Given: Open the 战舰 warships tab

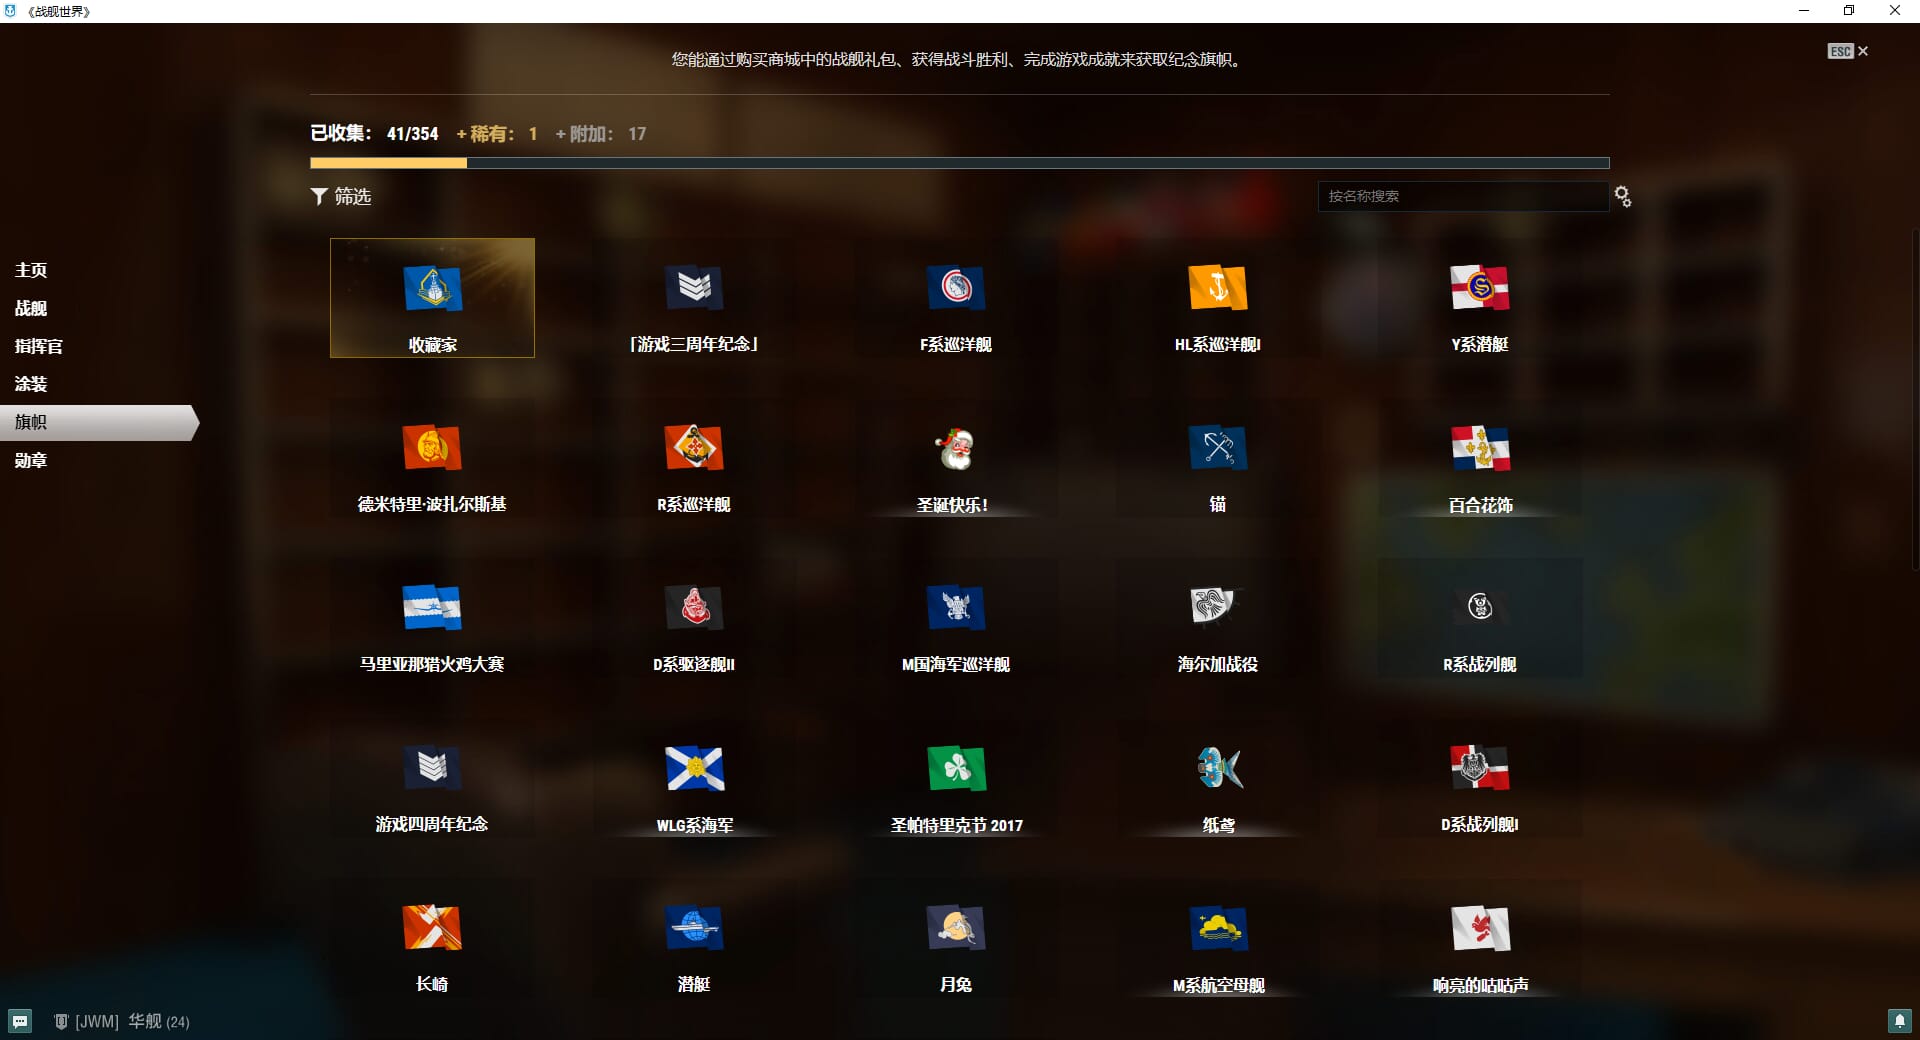Looking at the screenshot, I should [31, 308].
